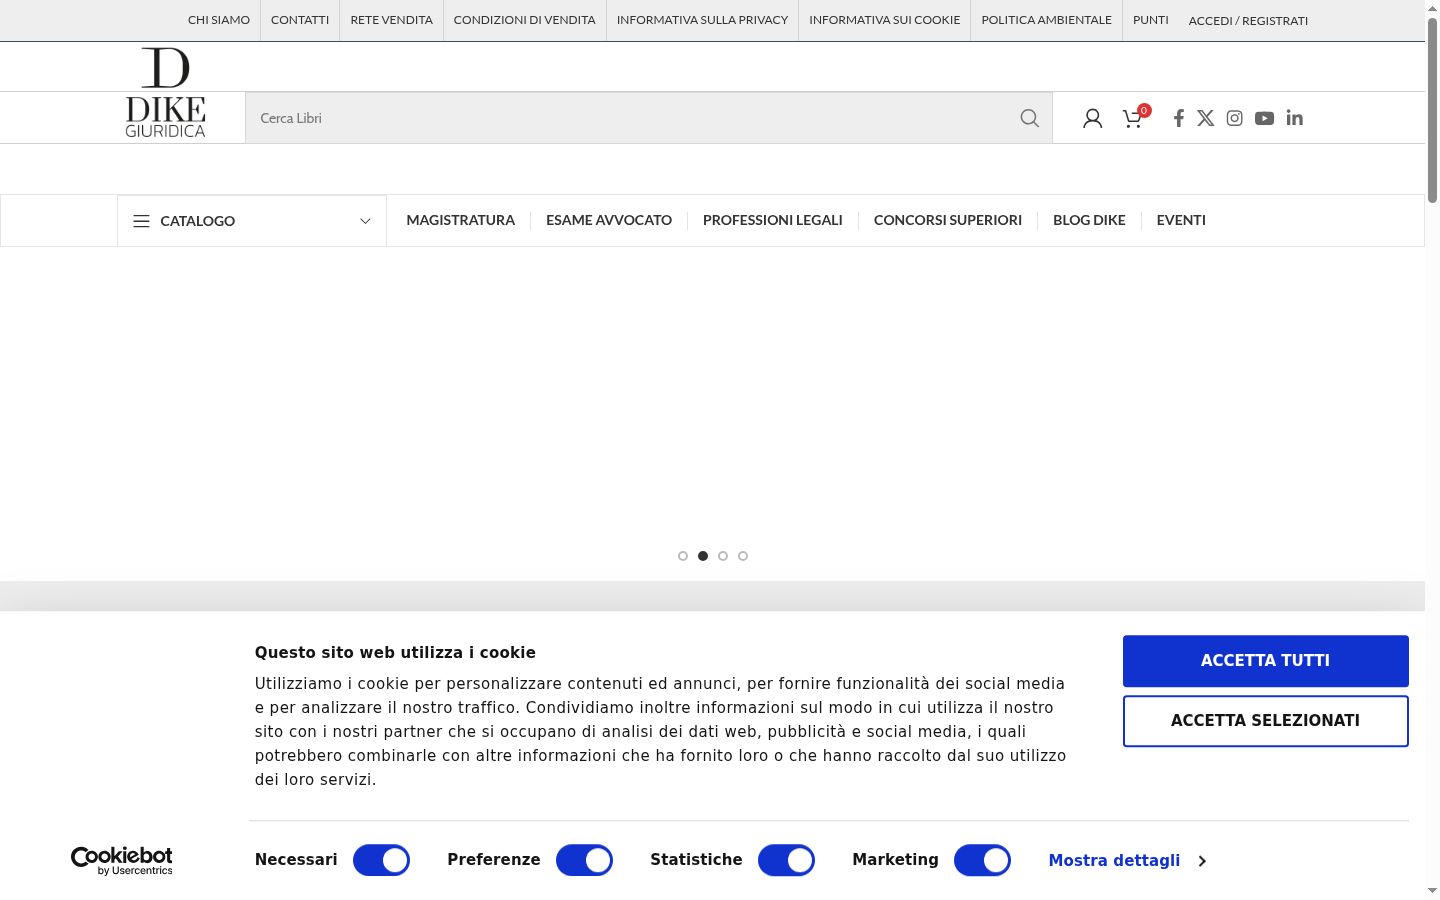This screenshot has width=1440, height=900.
Task: Disable the Marketing cookie switch
Action: [982, 860]
